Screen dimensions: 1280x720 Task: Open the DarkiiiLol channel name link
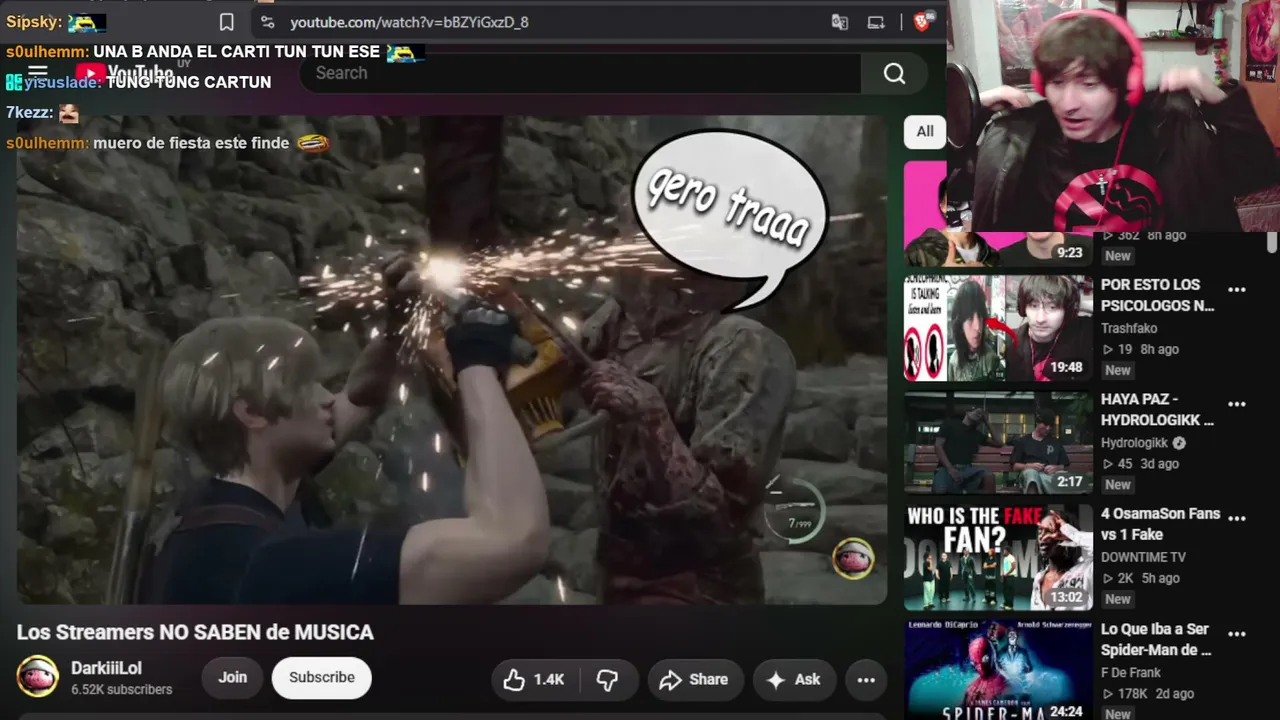(106, 668)
